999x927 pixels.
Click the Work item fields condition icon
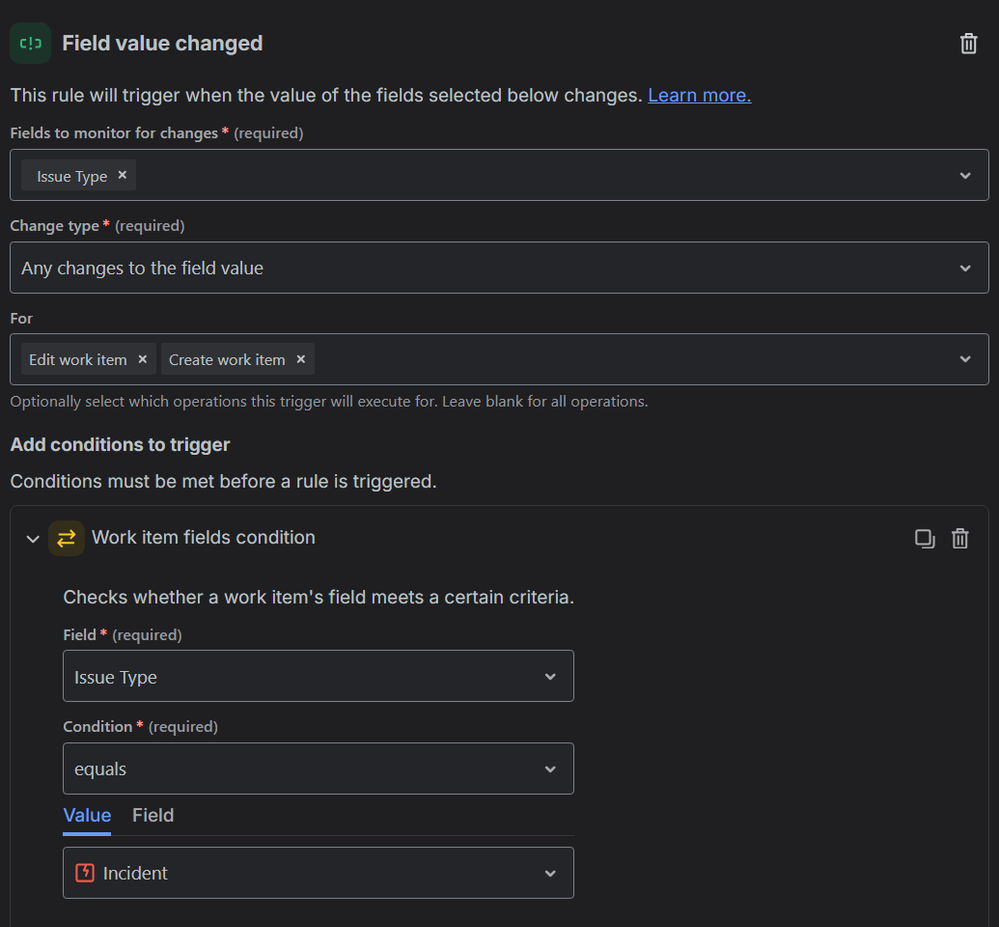click(x=66, y=538)
